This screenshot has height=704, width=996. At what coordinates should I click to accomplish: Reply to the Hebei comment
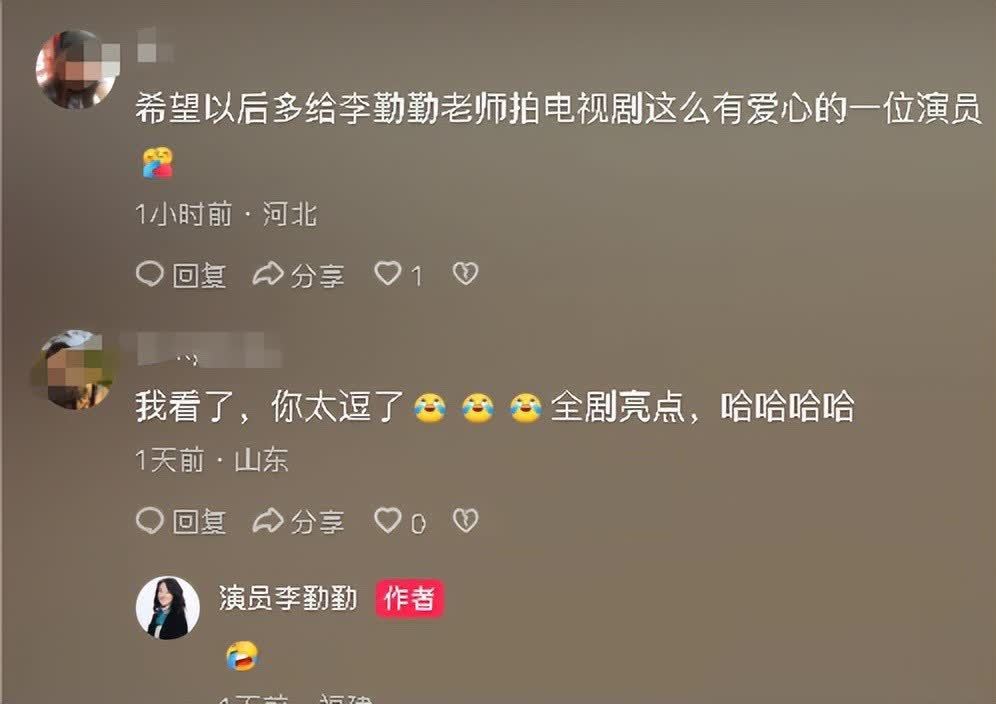coord(181,275)
